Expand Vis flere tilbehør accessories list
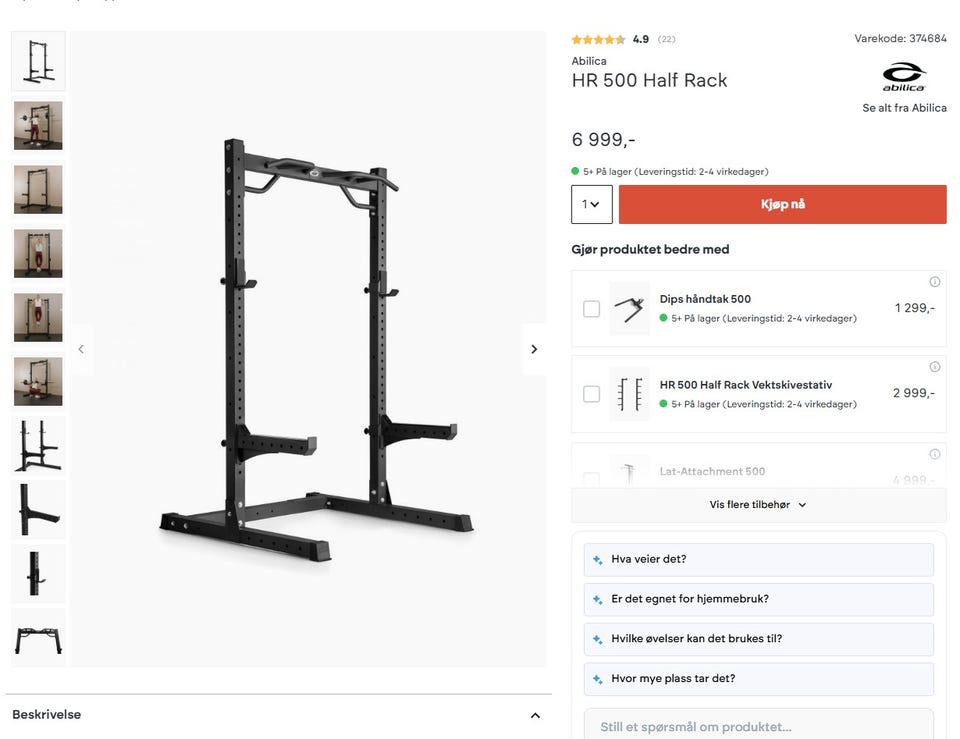Image resolution: width=960 pixels, height=739 pixels. [x=759, y=505]
